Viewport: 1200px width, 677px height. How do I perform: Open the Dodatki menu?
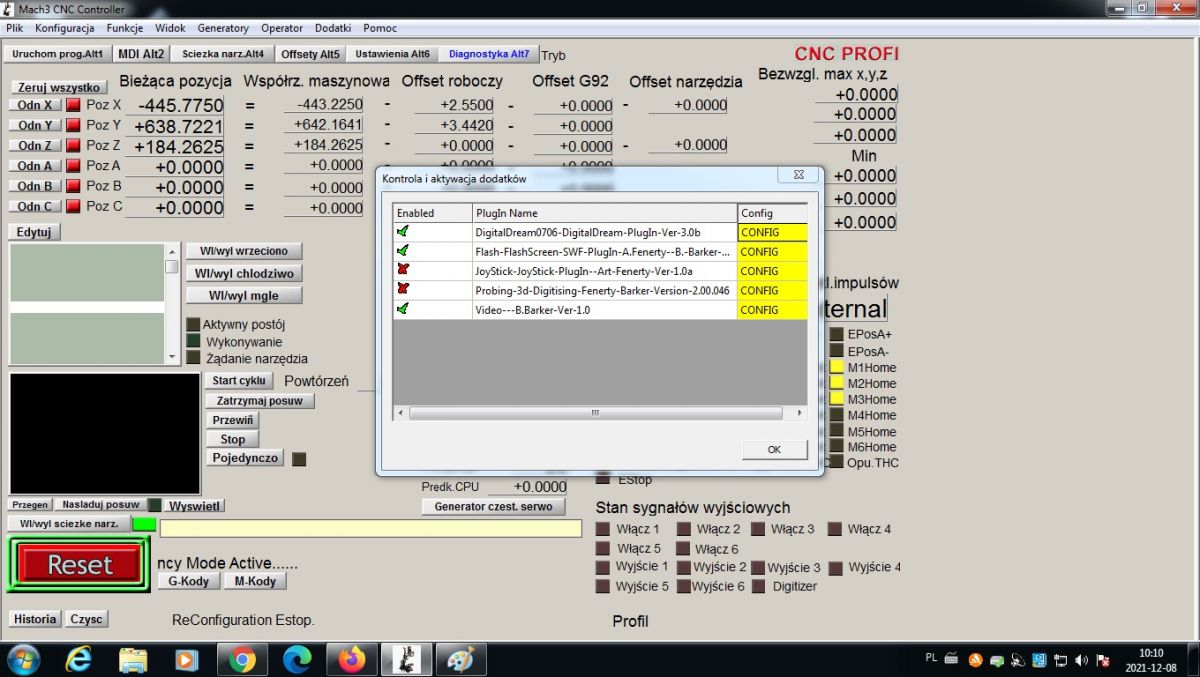click(333, 28)
